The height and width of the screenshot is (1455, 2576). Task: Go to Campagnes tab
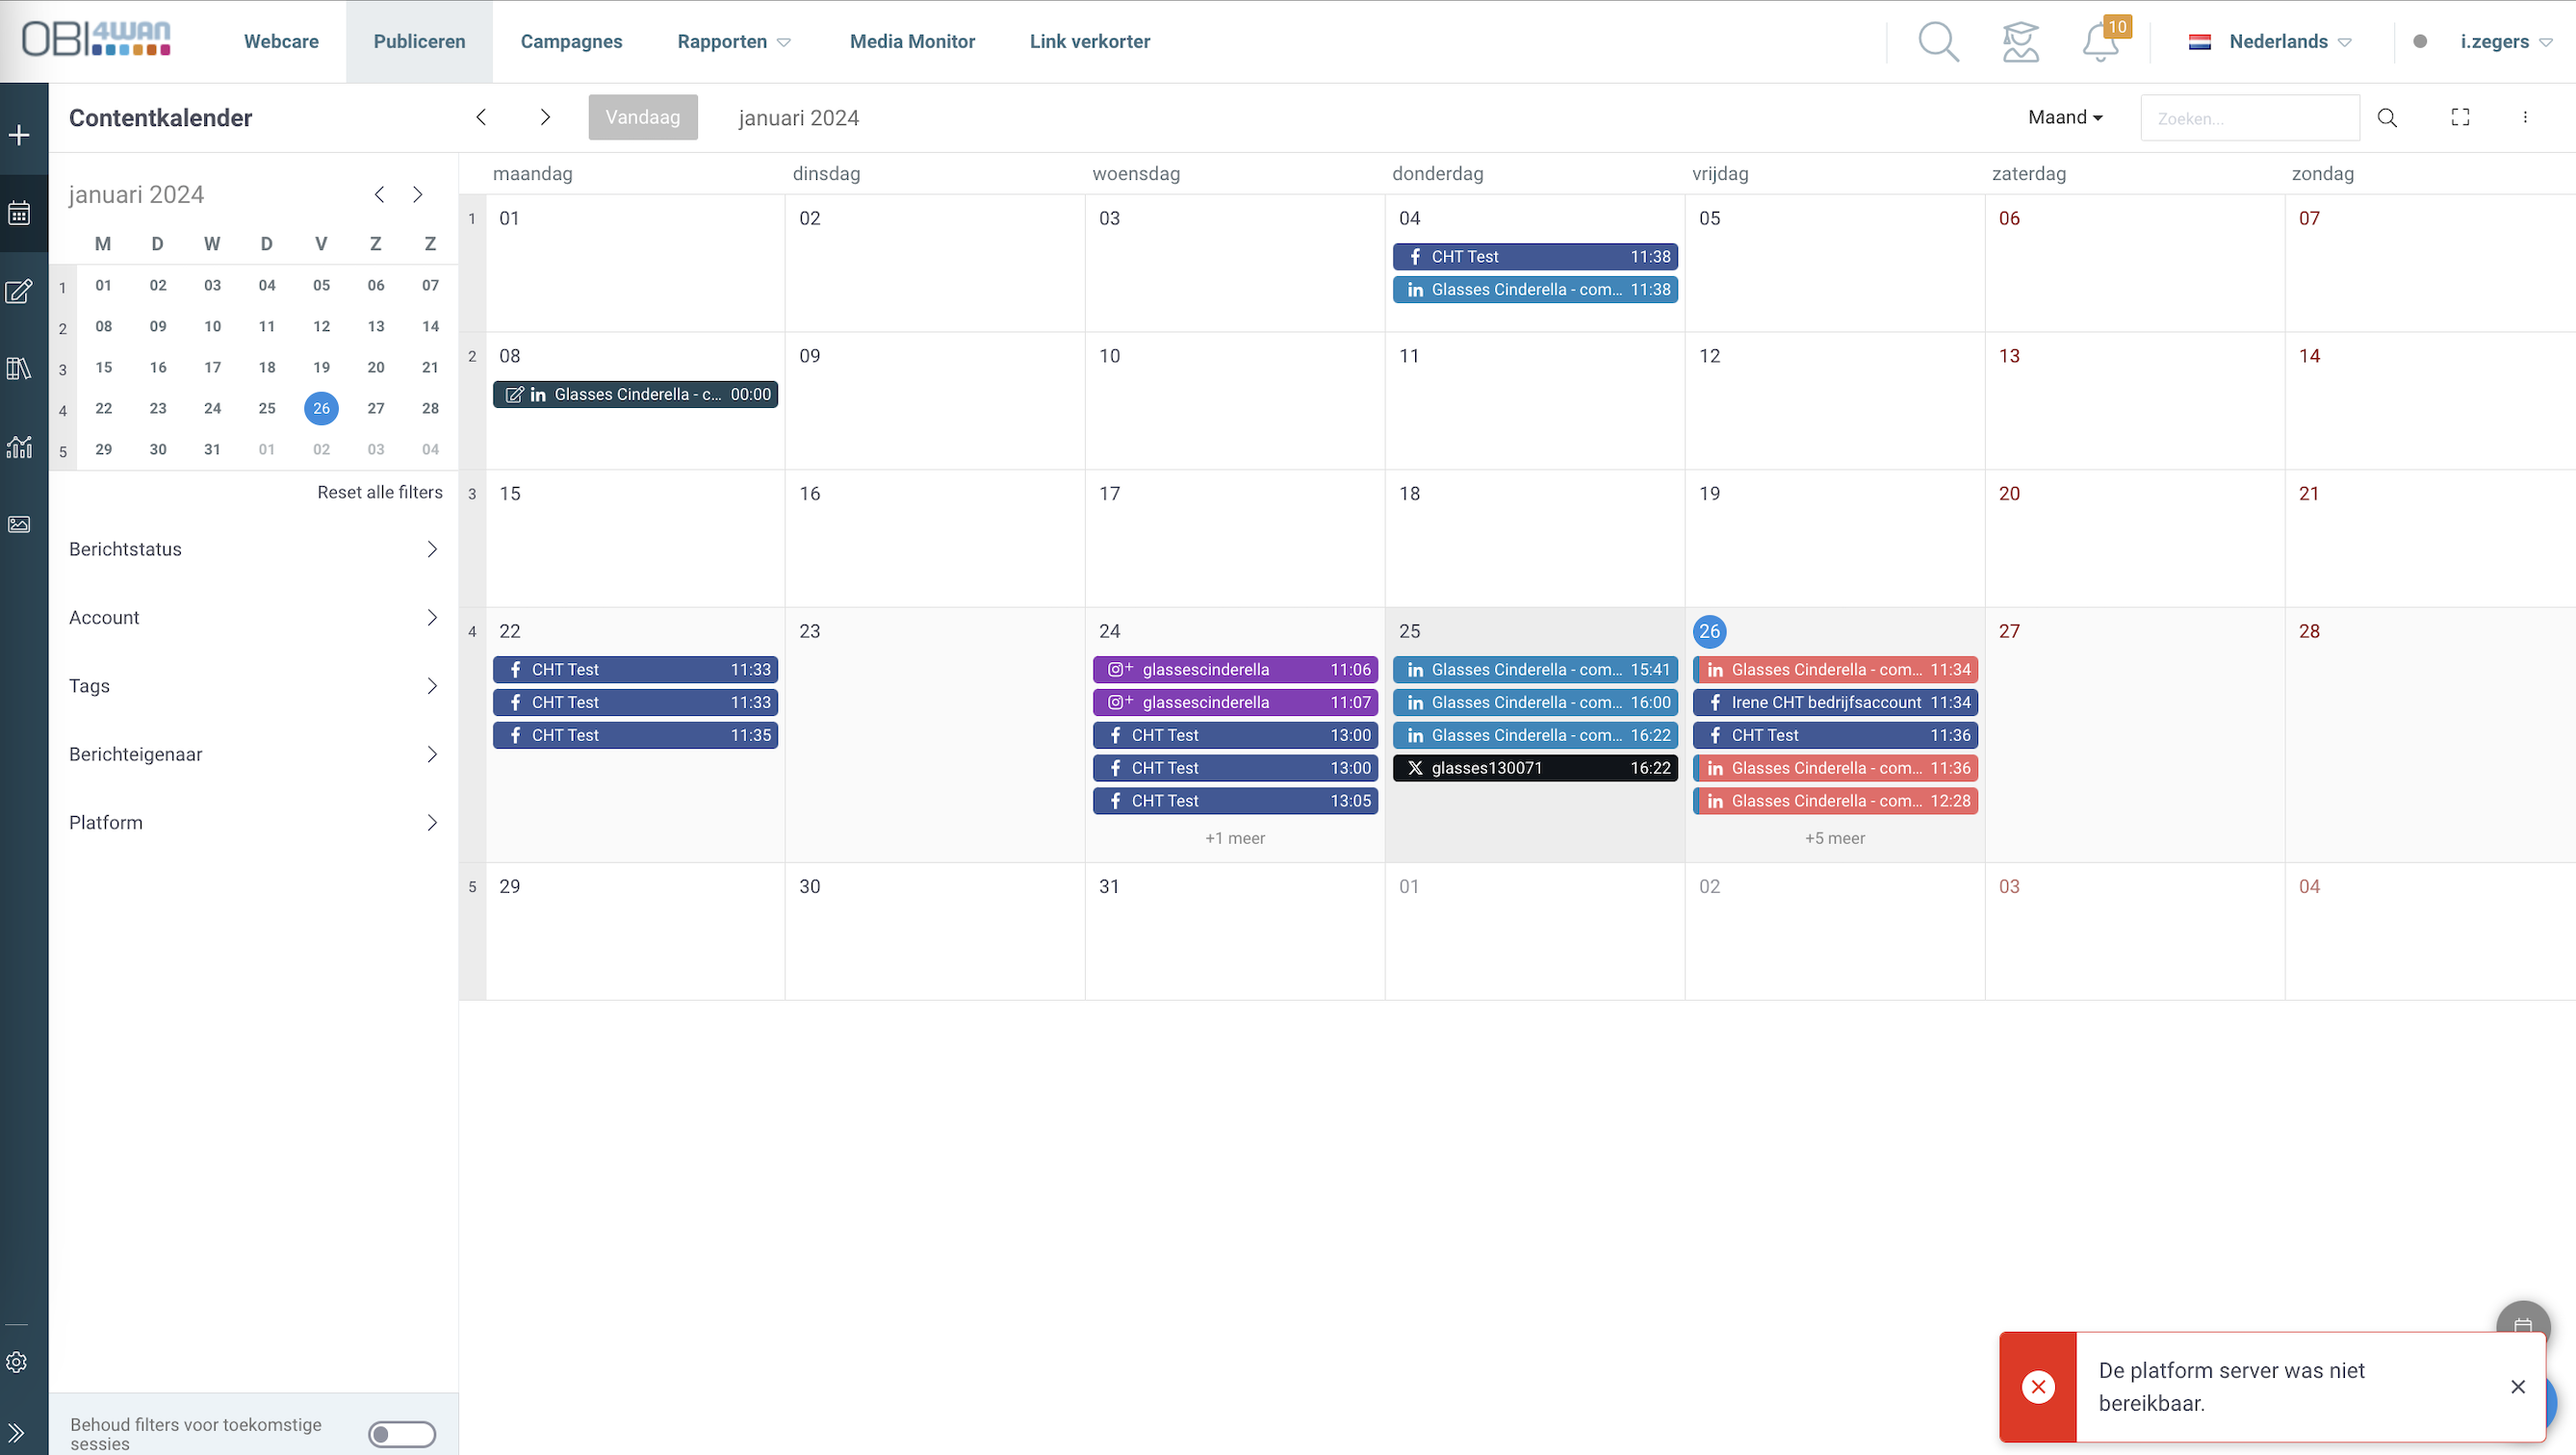pyautogui.click(x=571, y=41)
